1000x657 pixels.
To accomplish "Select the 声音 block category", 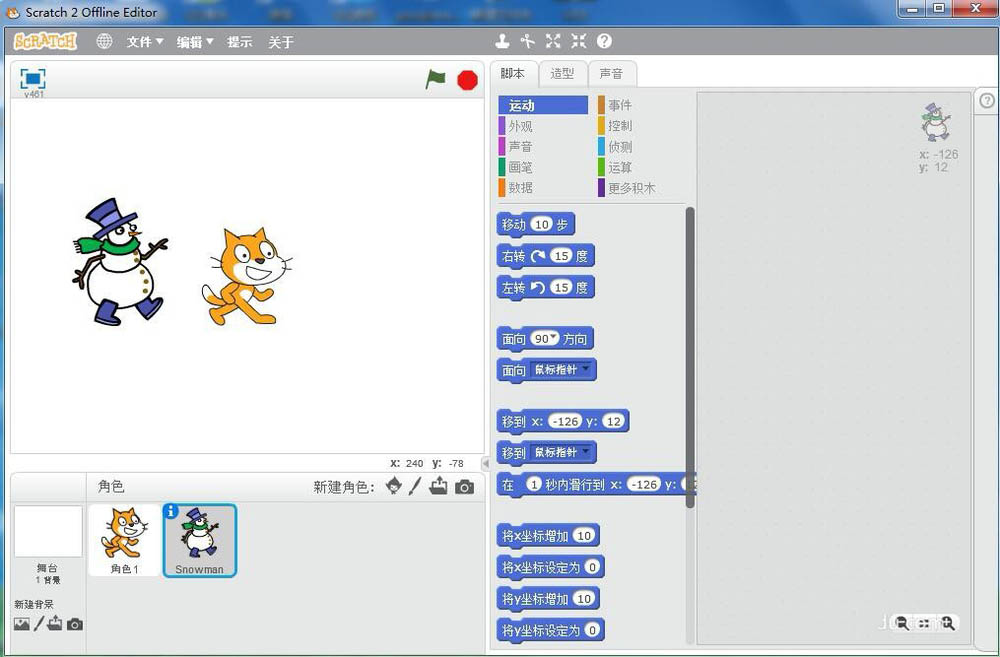I will [543, 147].
